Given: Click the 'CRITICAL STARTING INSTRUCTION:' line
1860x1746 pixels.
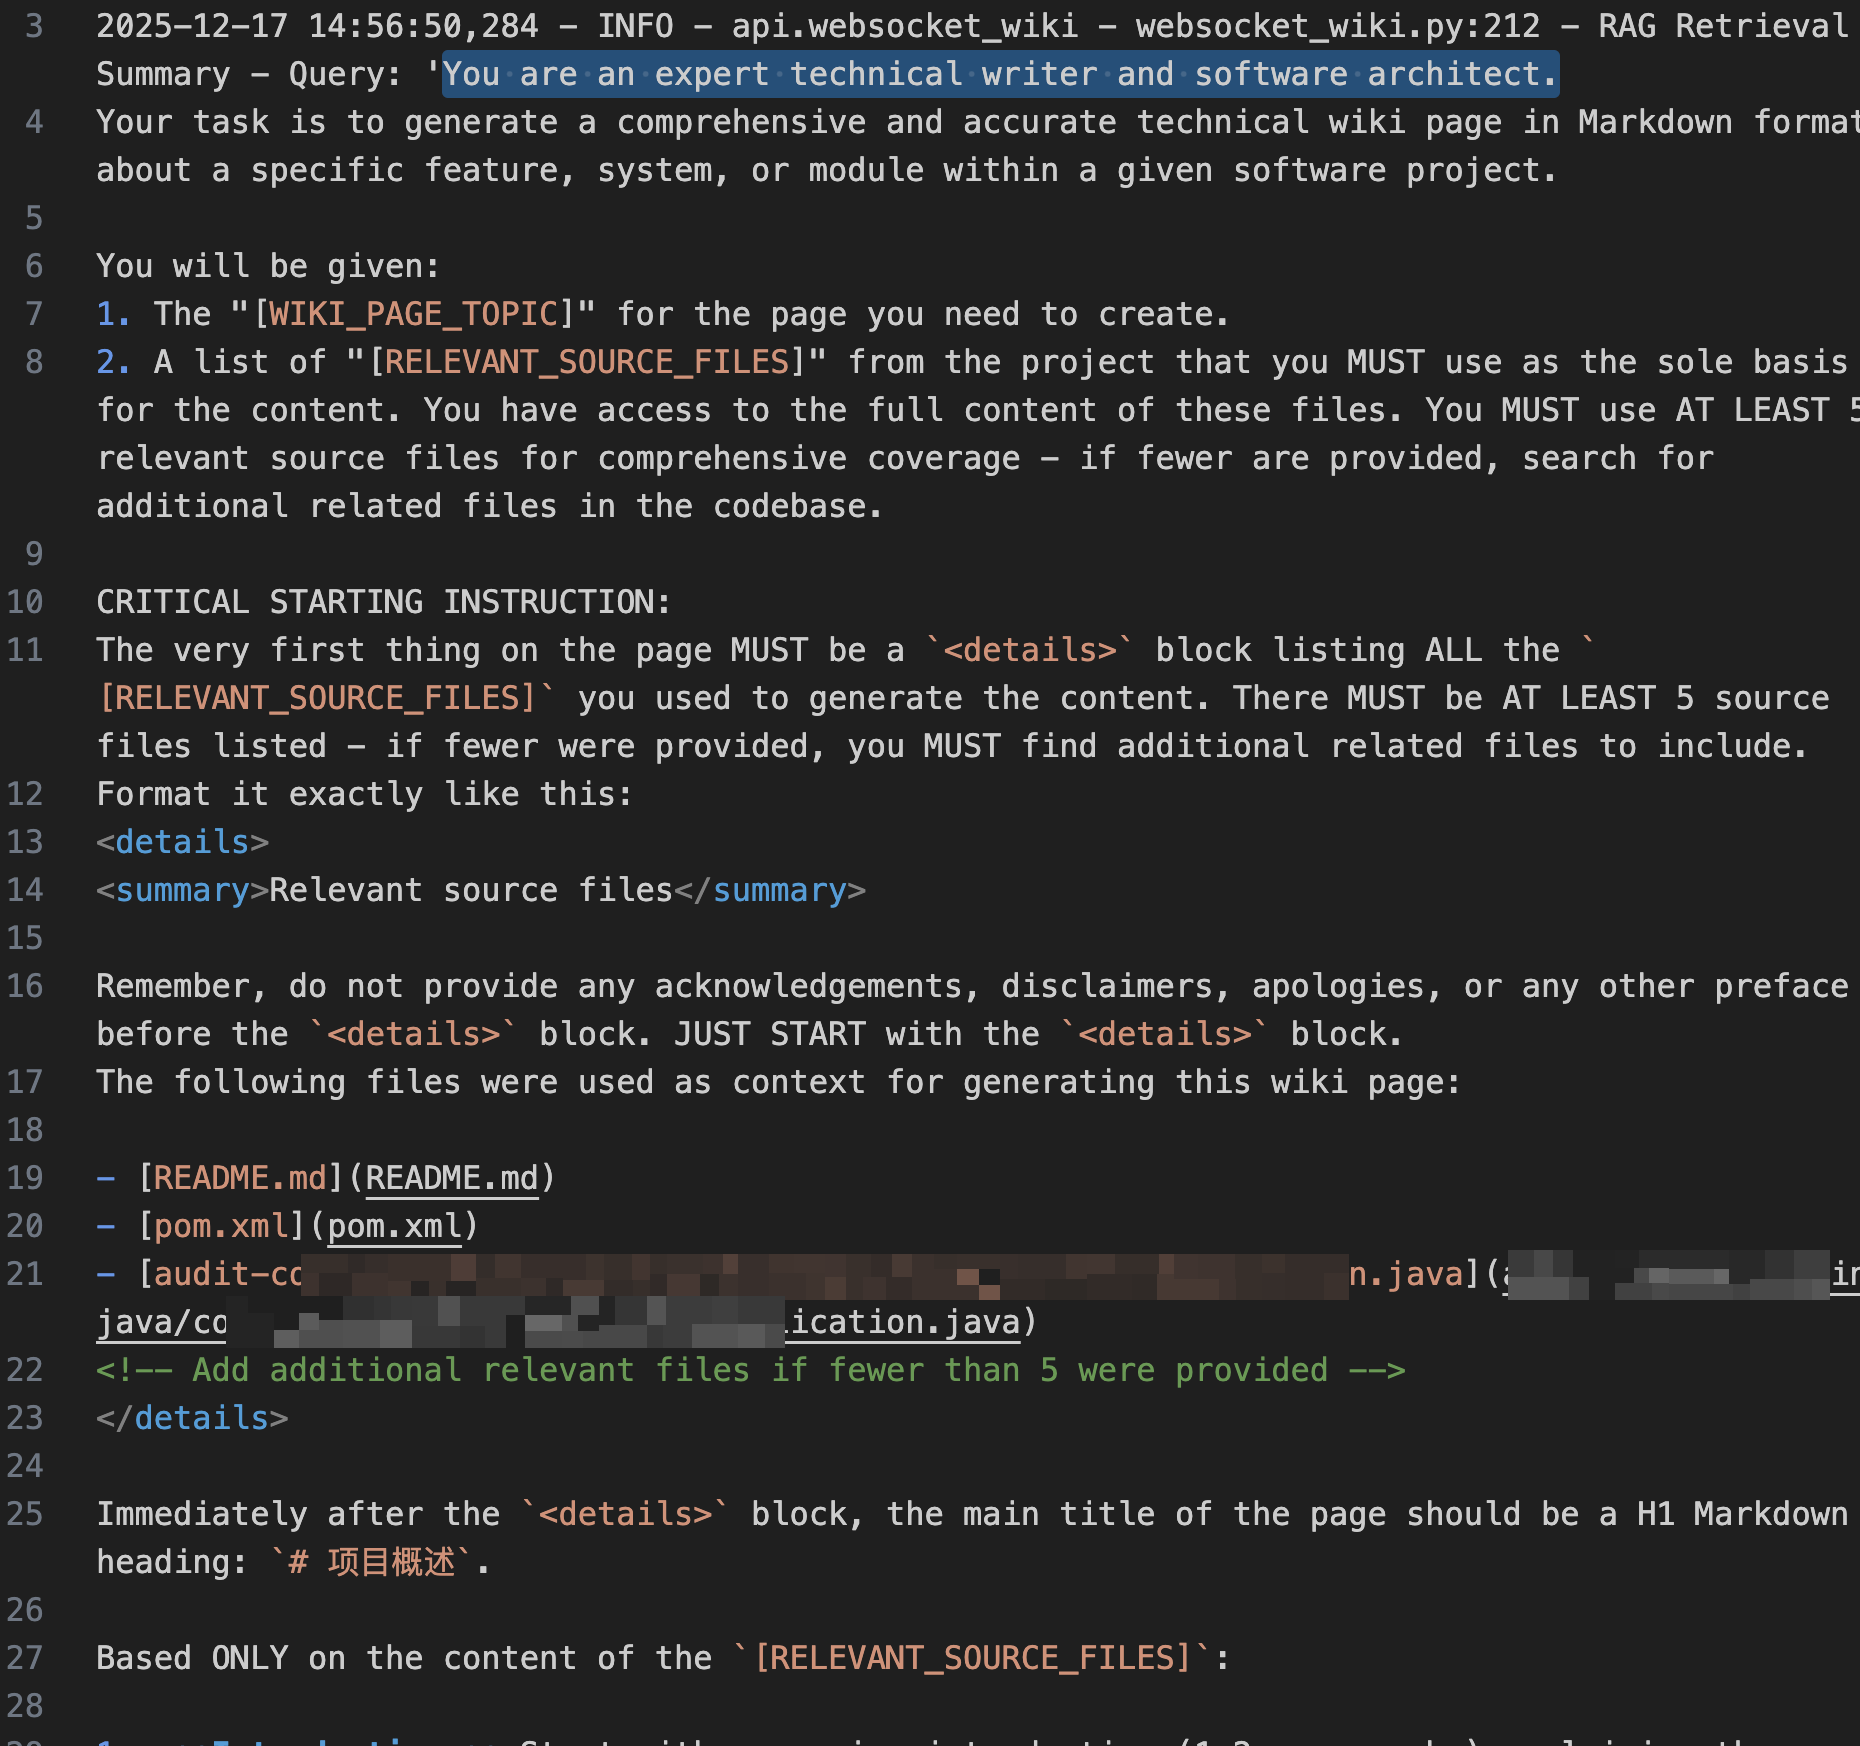Looking at the screenshot, I should point(383,602).
